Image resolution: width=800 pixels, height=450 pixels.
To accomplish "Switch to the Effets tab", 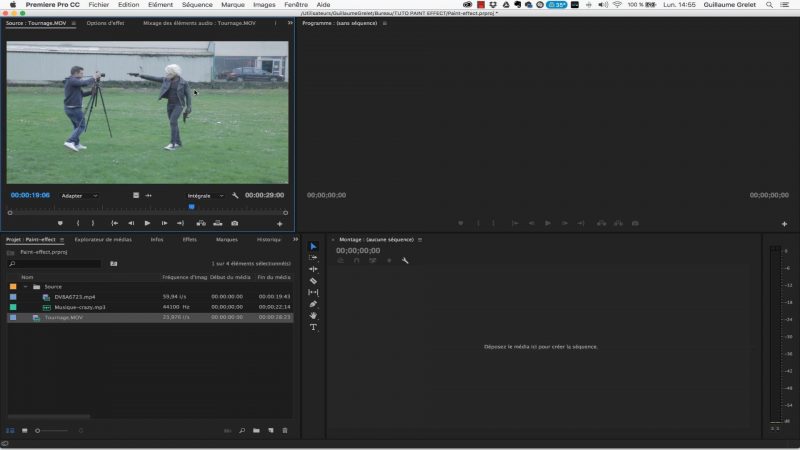I will click(x=190, y=240).
